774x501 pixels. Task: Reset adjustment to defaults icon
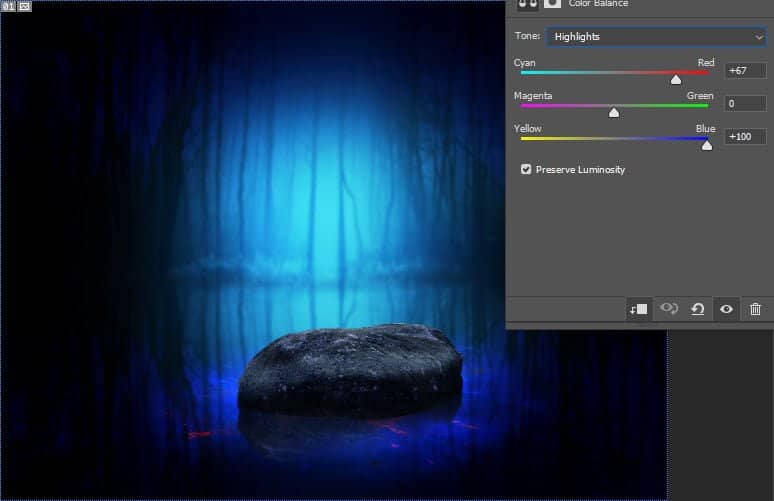coord(698,309)
